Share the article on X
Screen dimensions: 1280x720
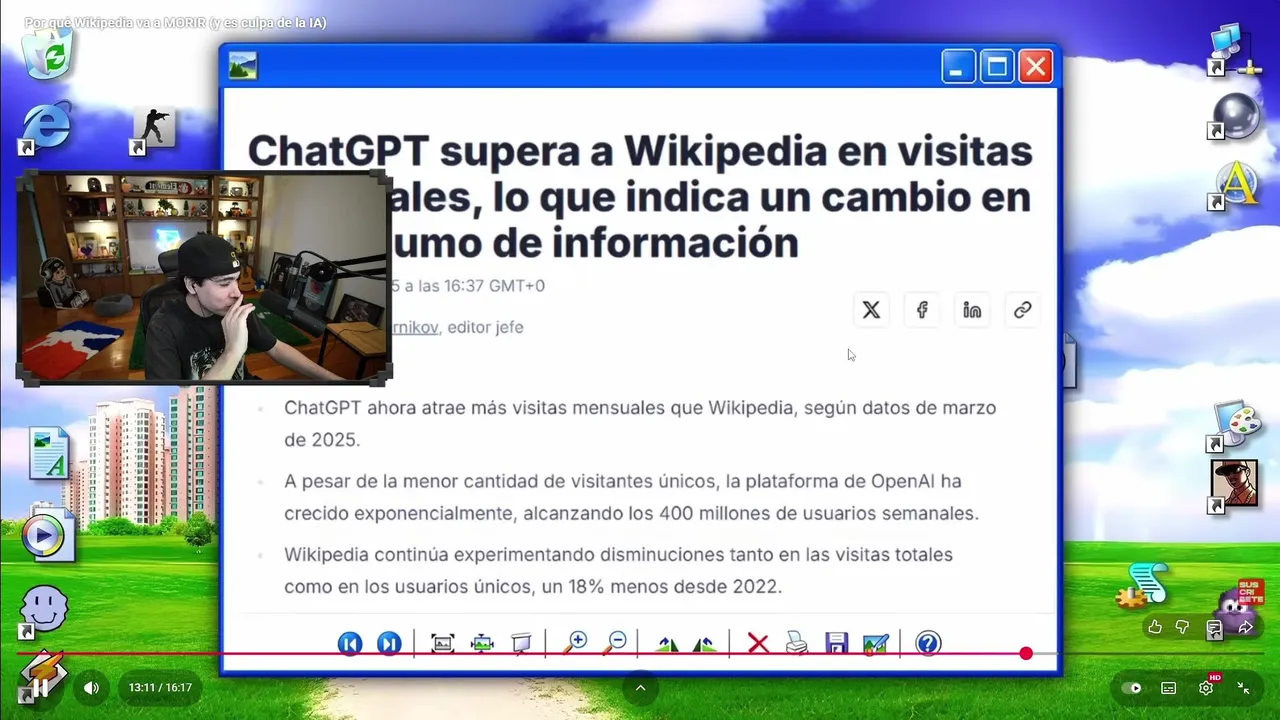pyautogui.click(x=871, y=310)
